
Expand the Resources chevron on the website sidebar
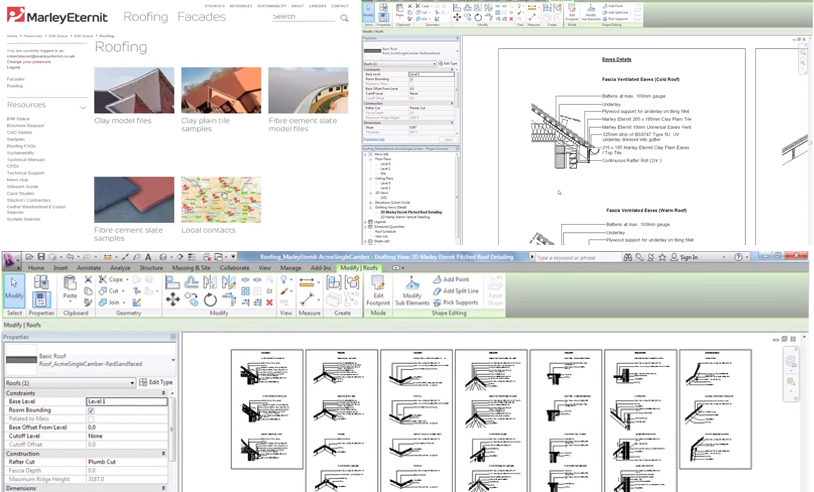[x=83, y=107]
